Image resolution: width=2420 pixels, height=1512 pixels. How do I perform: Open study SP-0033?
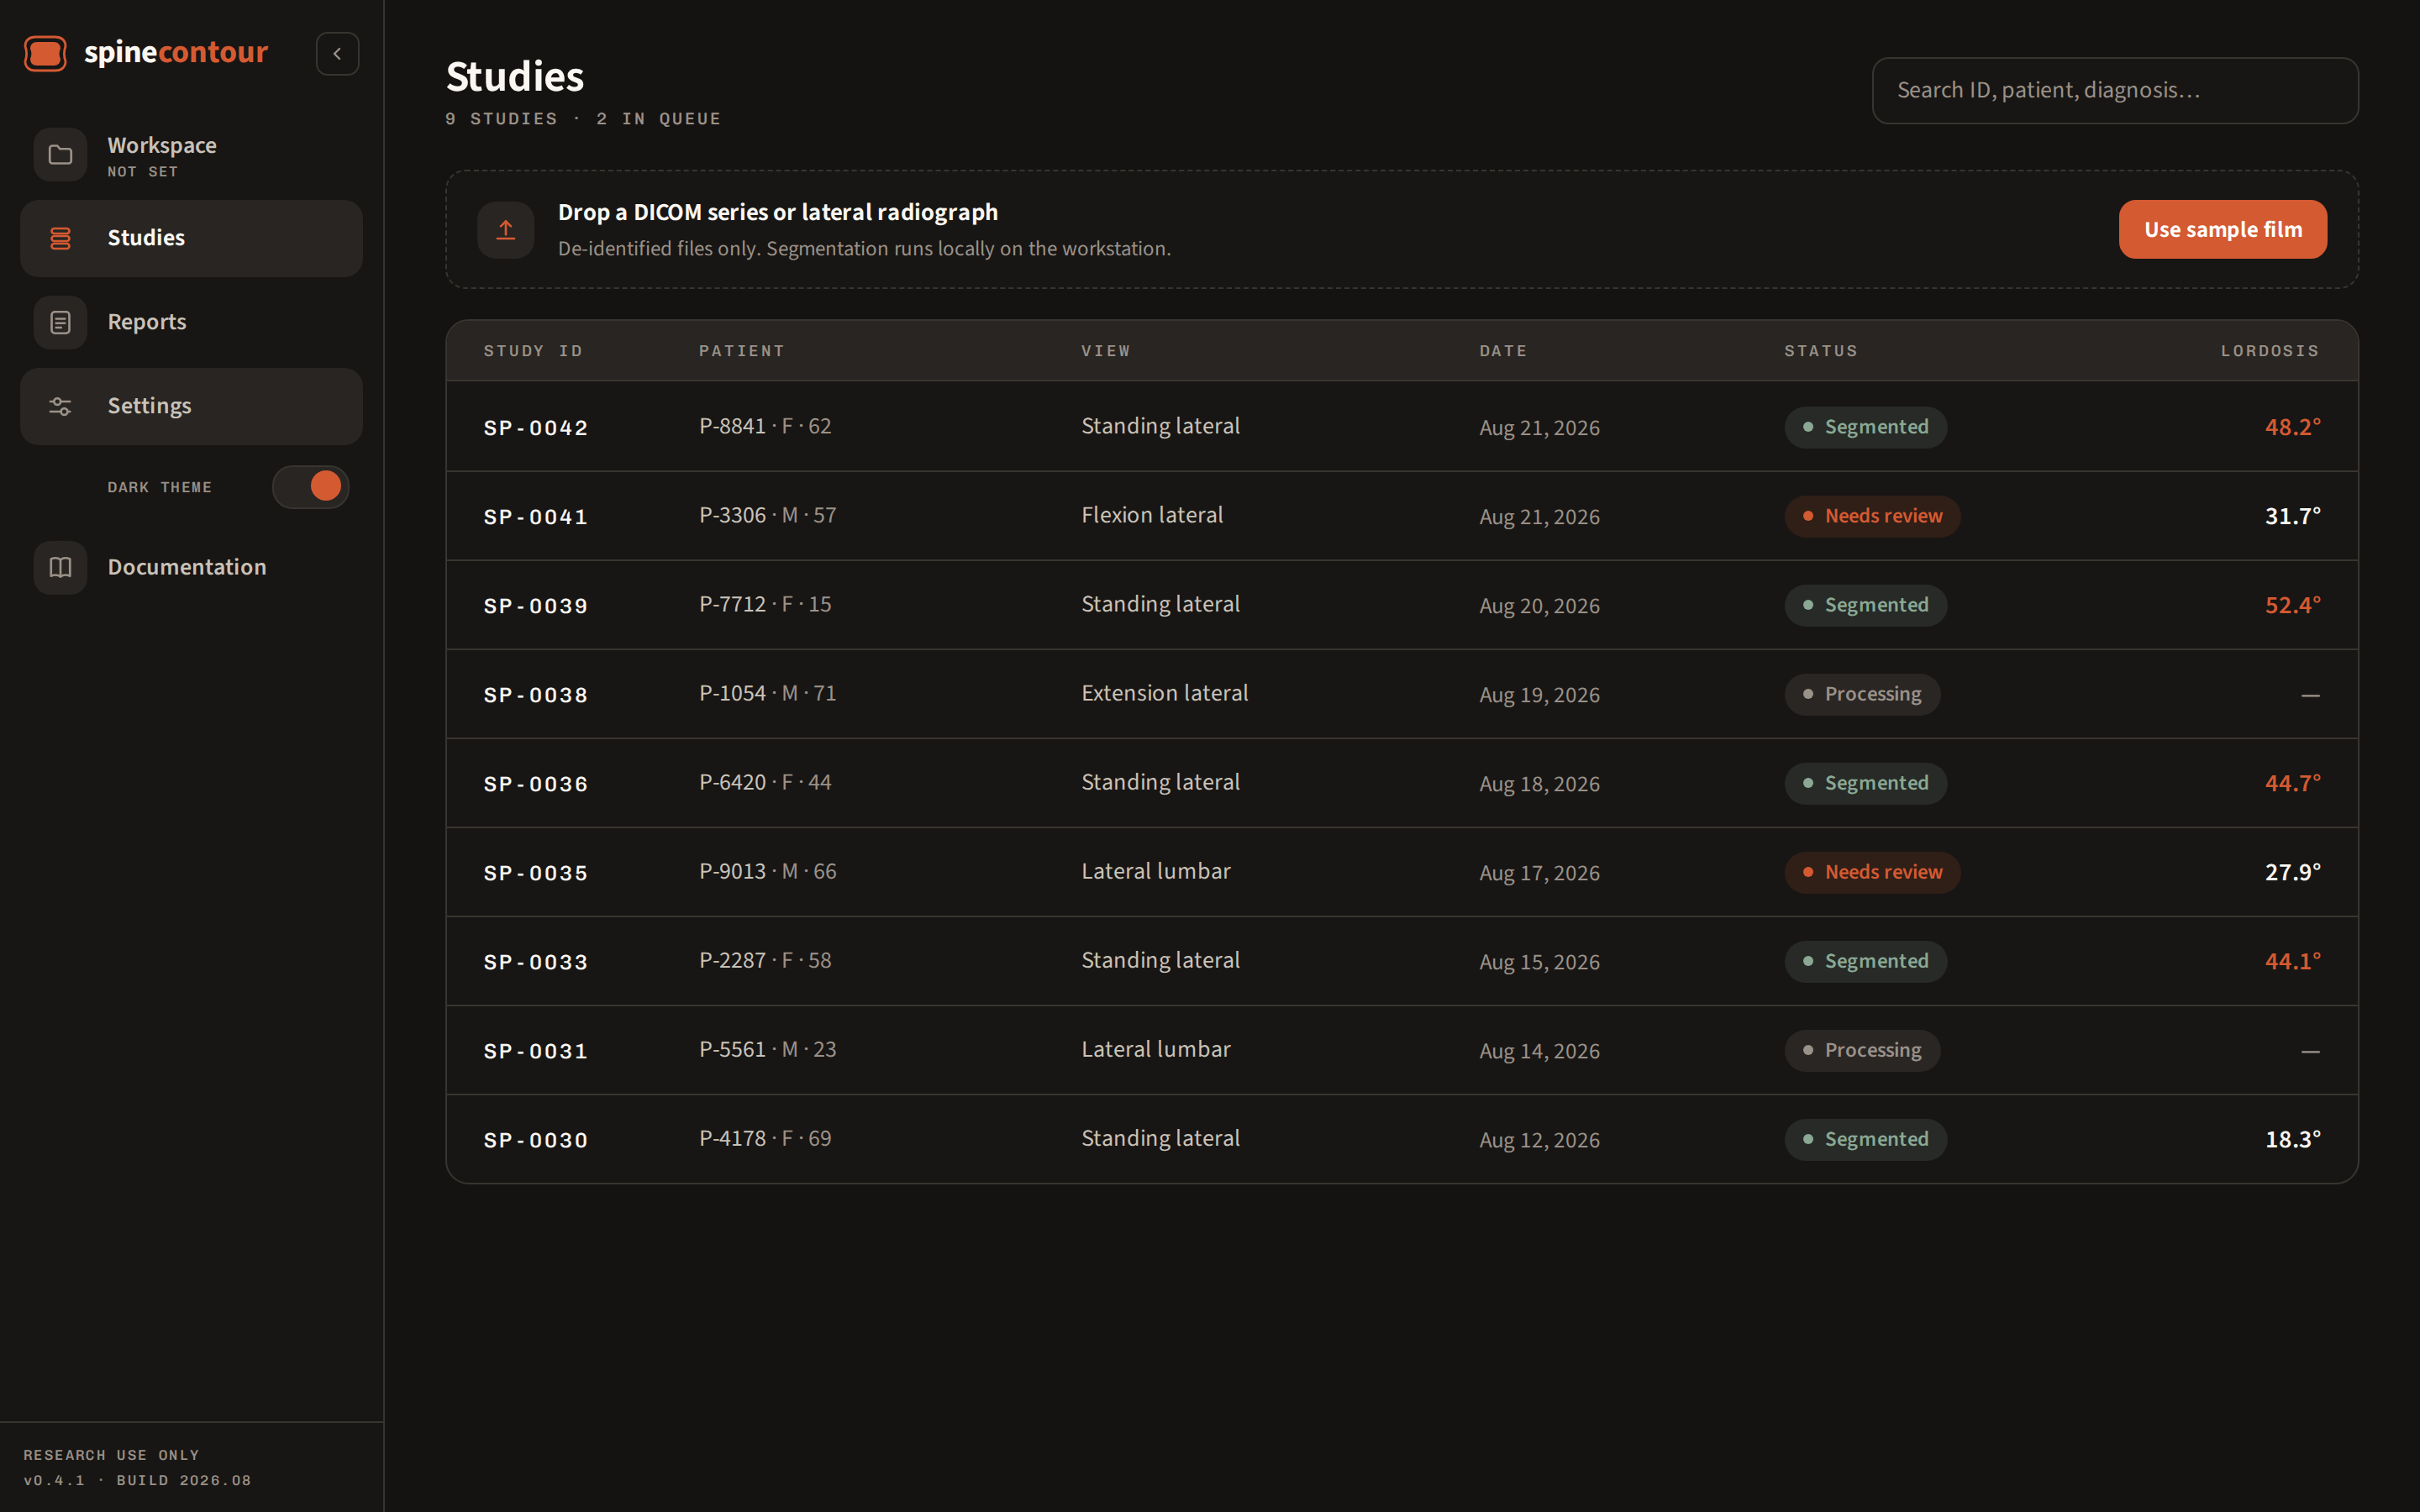click(x=1402, y=961)
